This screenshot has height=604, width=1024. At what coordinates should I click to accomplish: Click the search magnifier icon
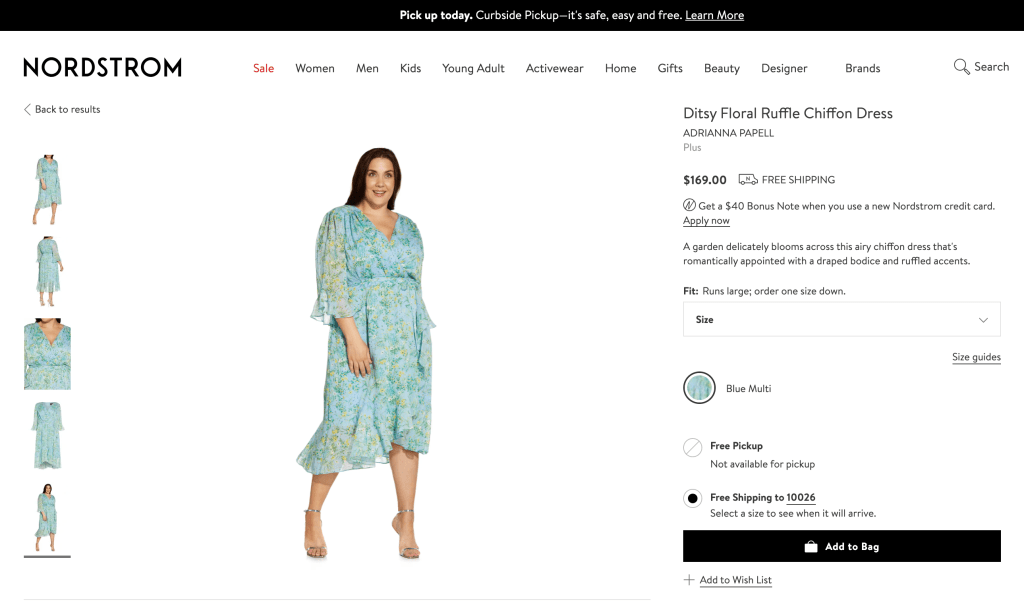click(961, 67)
